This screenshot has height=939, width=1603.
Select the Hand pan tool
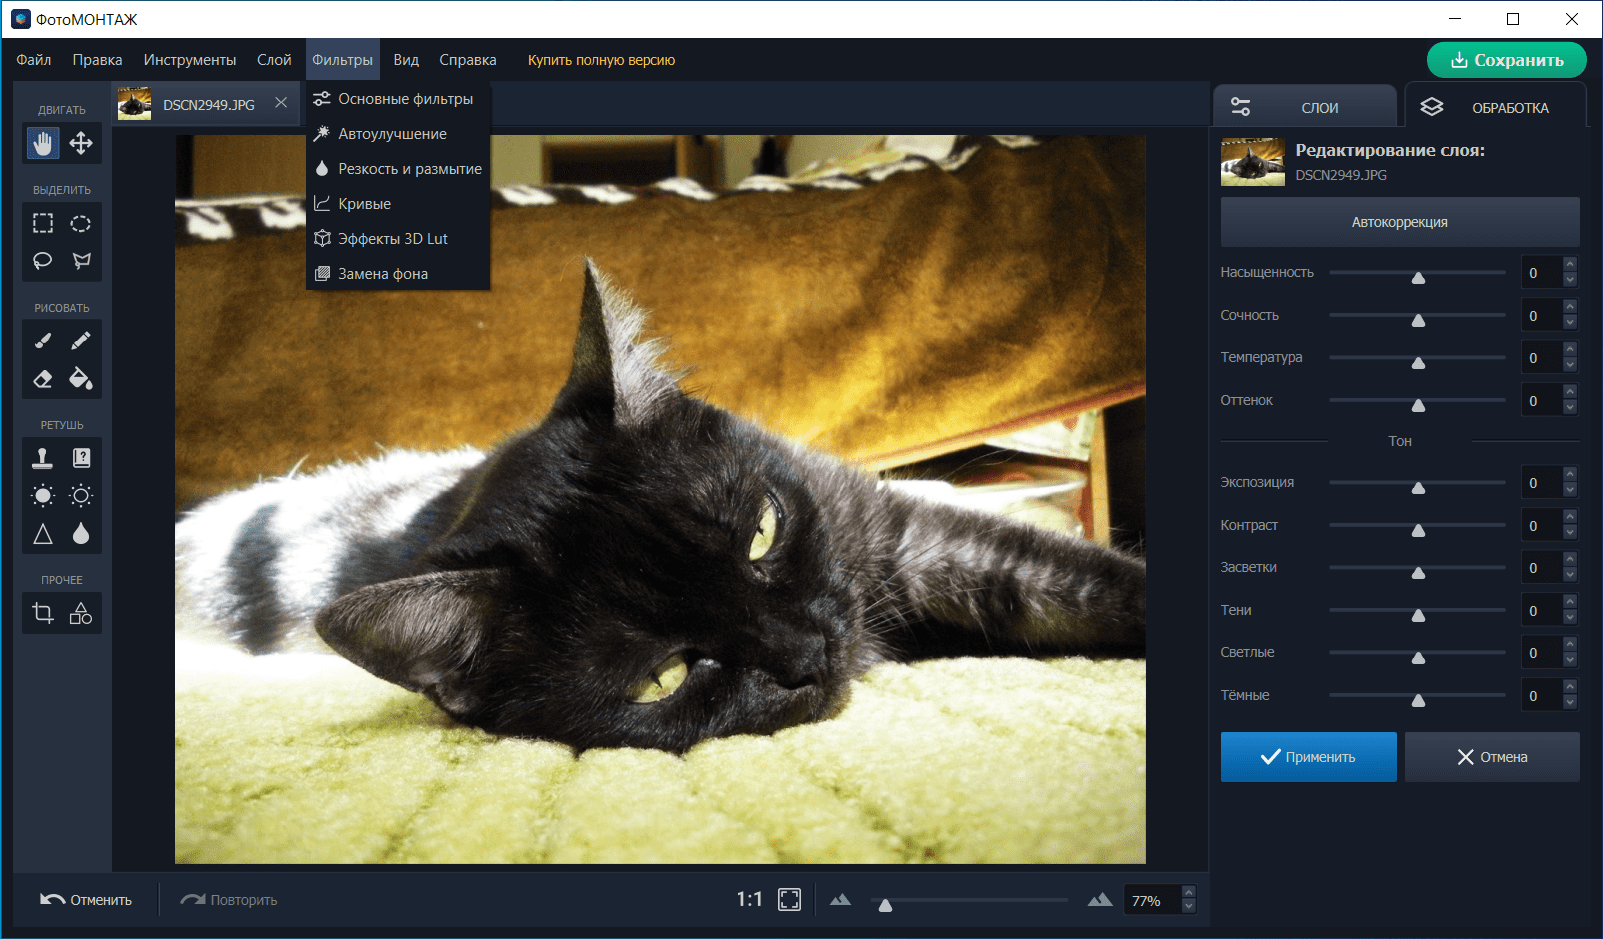[x=43, y=143]
